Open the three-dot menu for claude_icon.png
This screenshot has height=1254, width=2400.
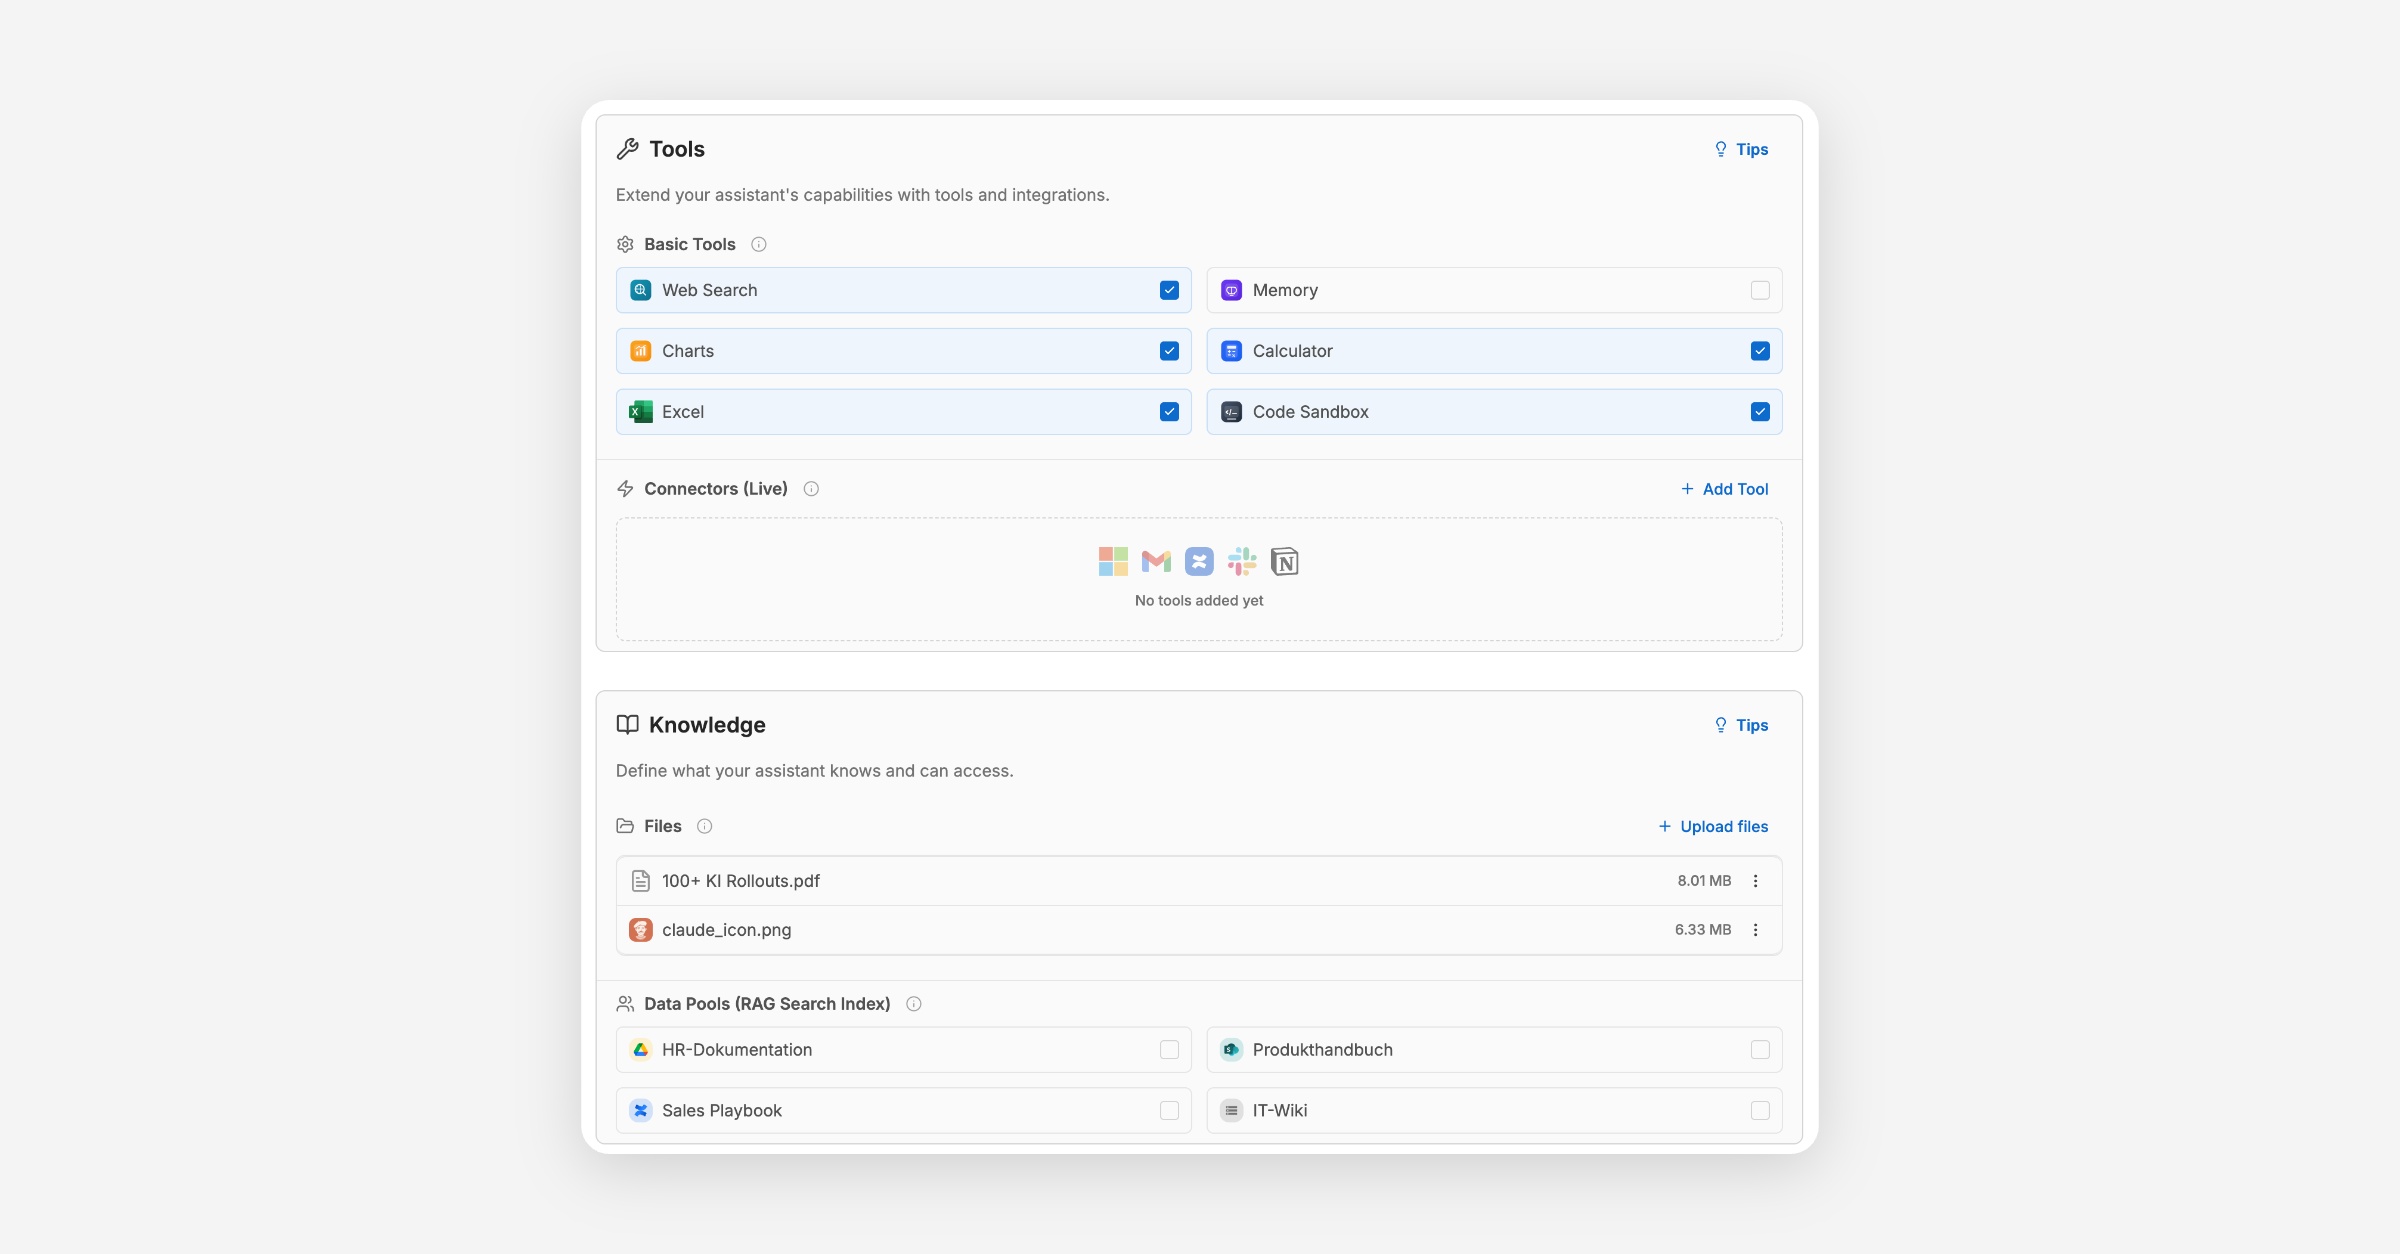[x=1755, y=930]
